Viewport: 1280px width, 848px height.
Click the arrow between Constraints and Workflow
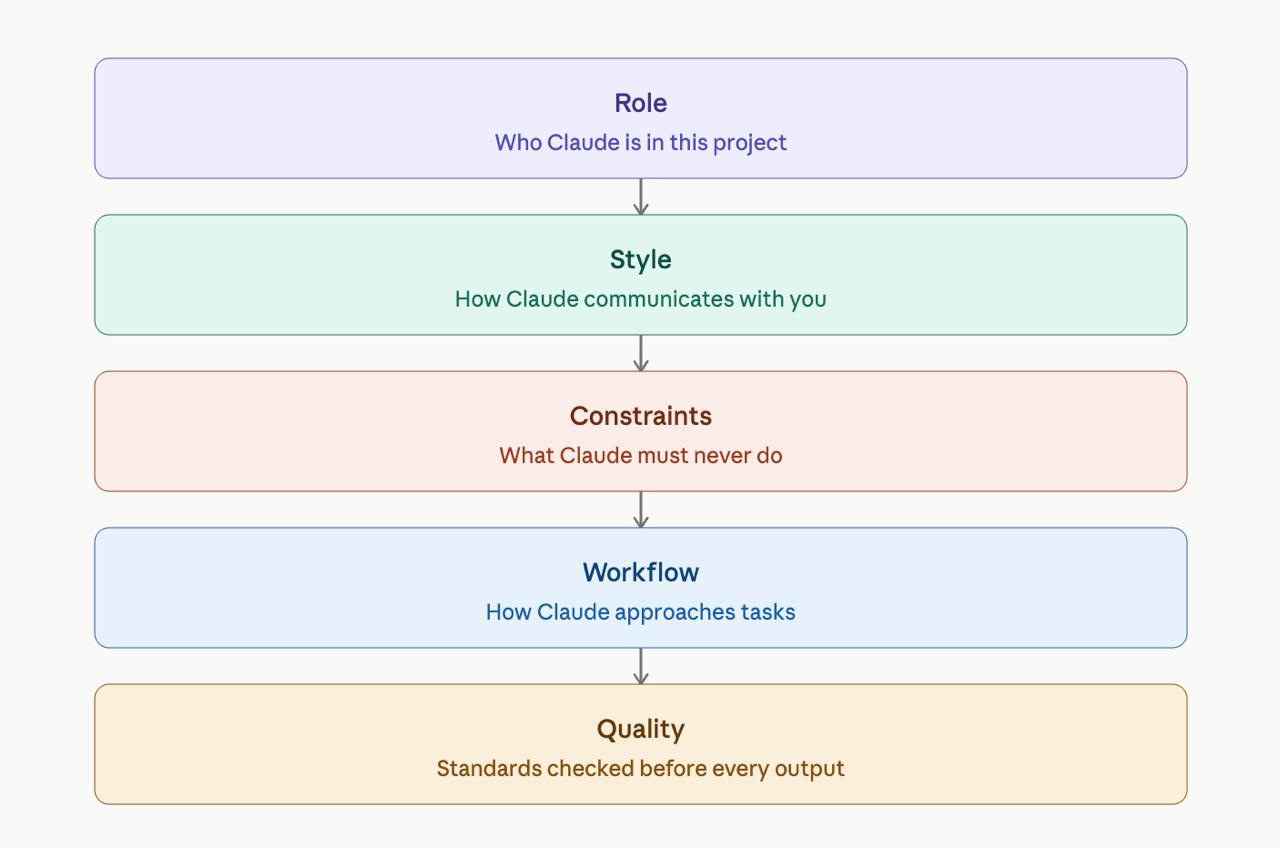tap(641, 510)
